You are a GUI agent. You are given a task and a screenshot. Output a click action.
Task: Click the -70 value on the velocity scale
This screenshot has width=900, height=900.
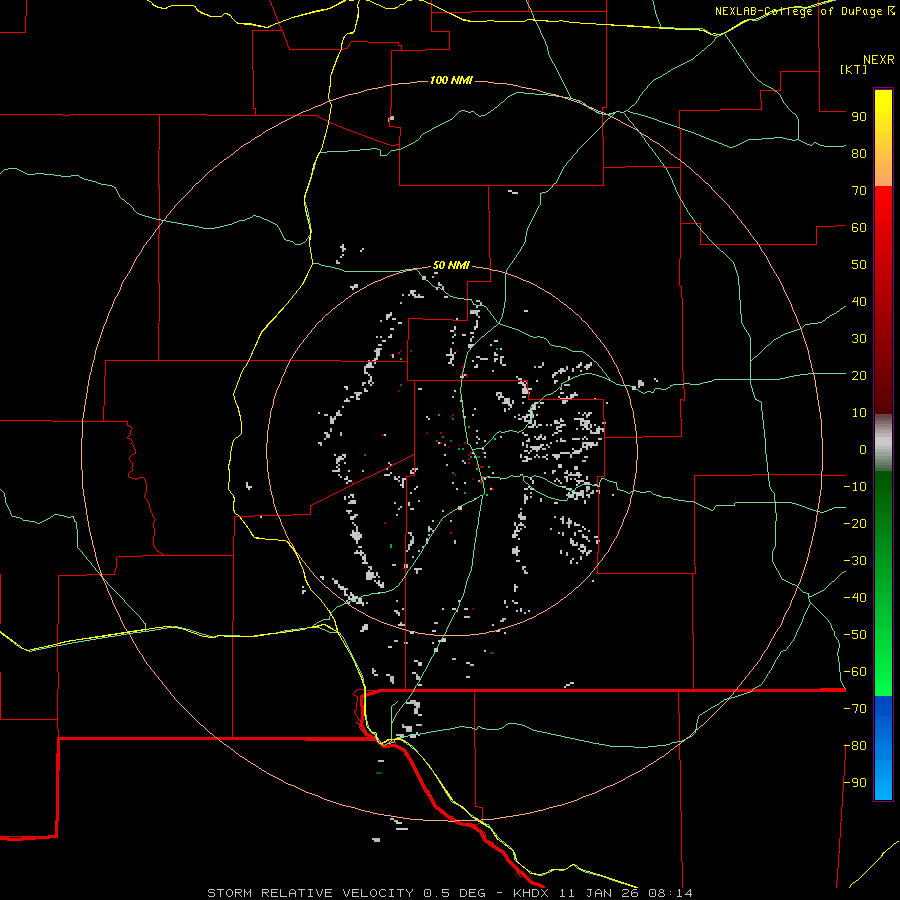coord(855,709)
